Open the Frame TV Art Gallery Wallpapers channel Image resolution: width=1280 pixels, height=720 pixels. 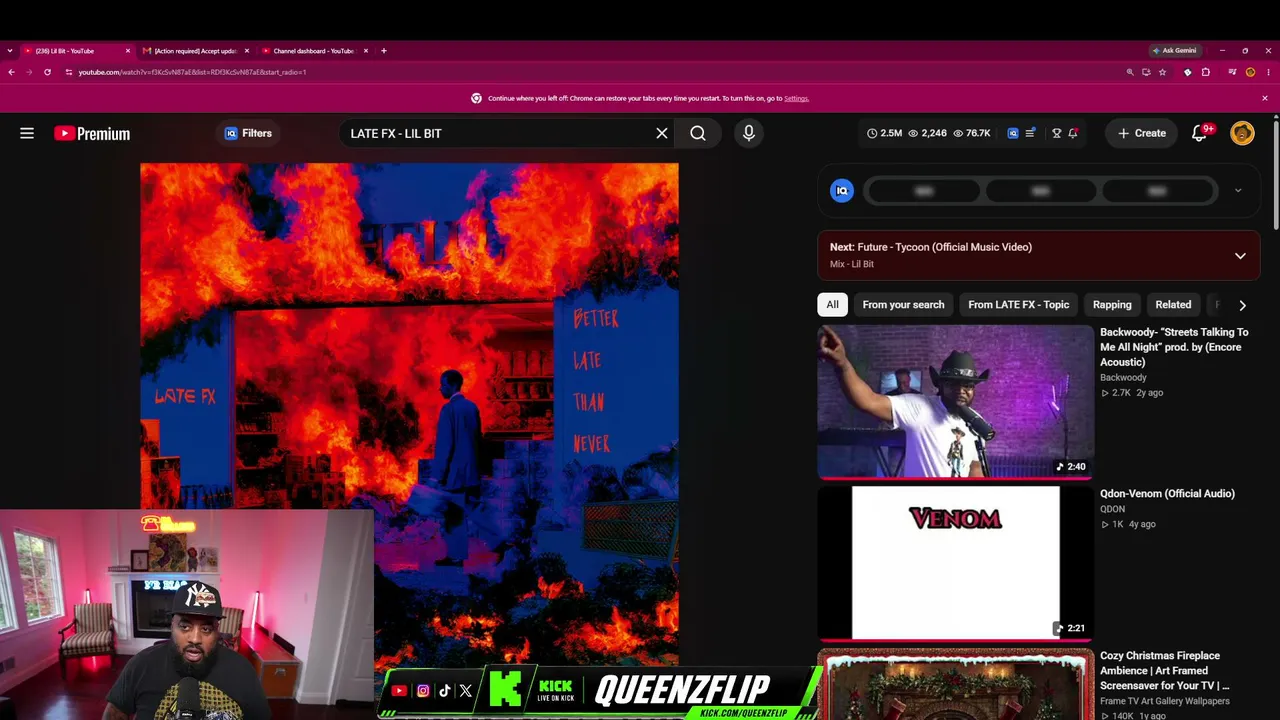click(1164, 701)
